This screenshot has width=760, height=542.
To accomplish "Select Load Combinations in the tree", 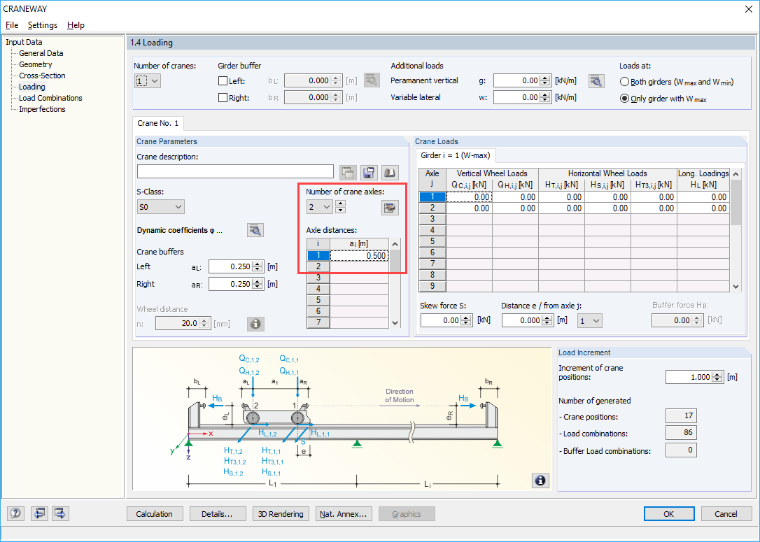I will click(50, 98).
